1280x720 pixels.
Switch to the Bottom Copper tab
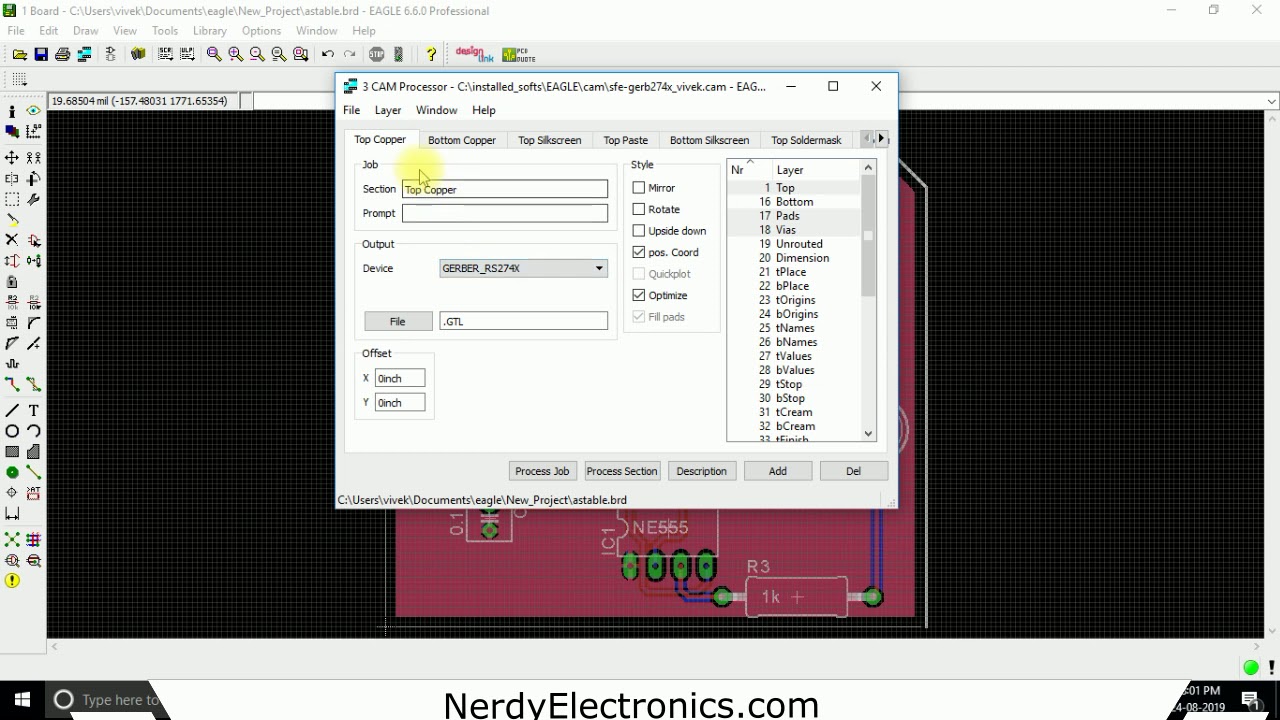[462, 140]
